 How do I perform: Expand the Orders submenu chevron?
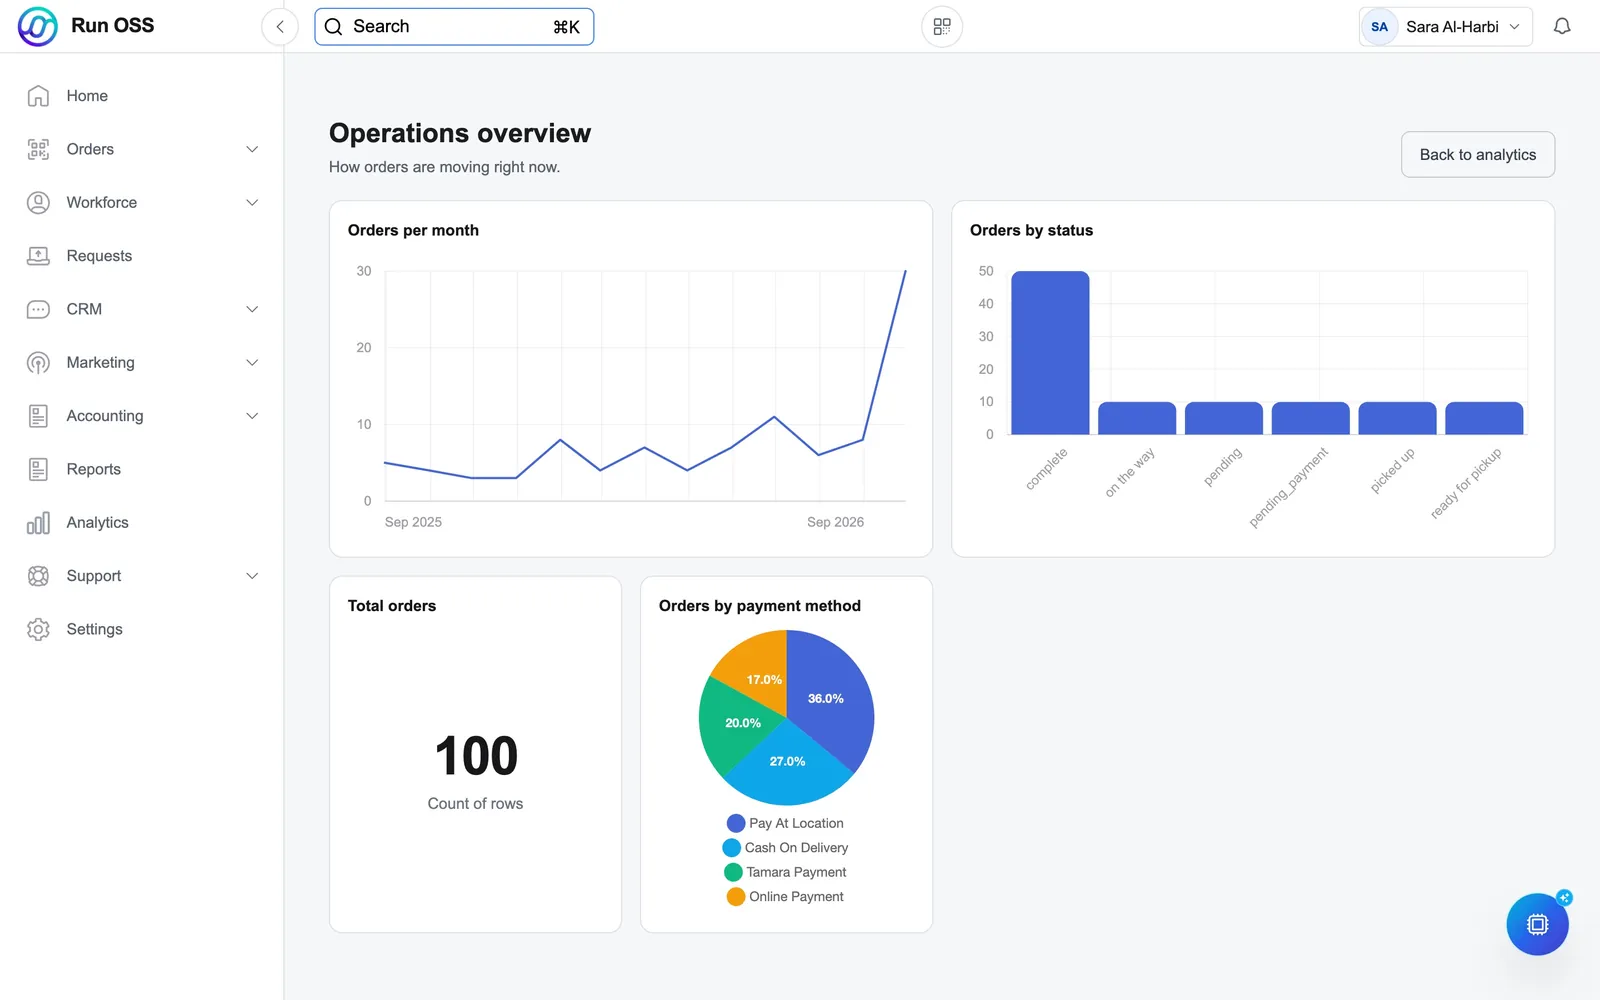252,149
